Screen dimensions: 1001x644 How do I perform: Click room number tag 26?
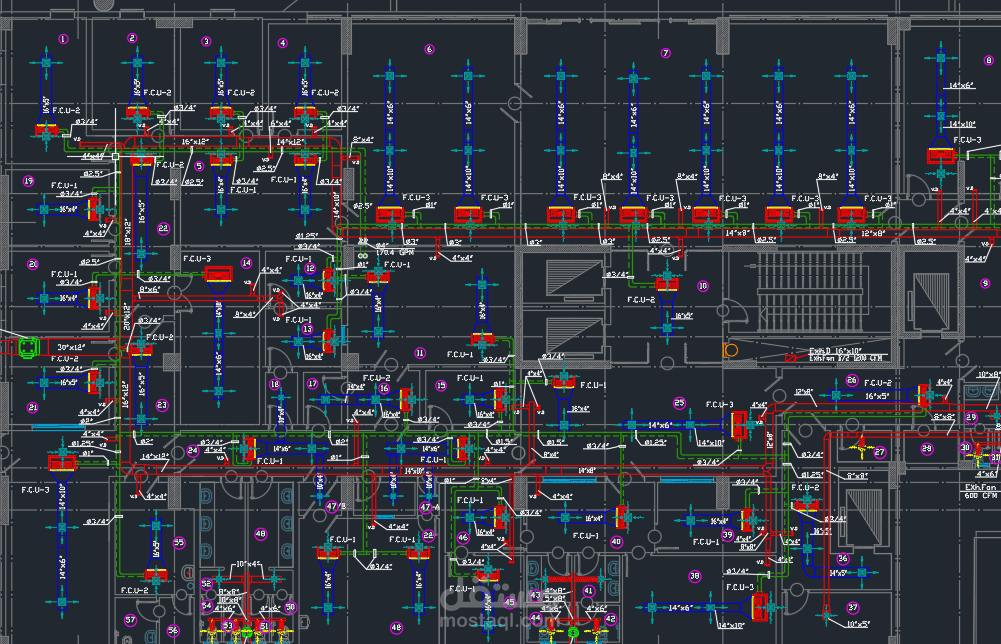click(x=852, y=380)
